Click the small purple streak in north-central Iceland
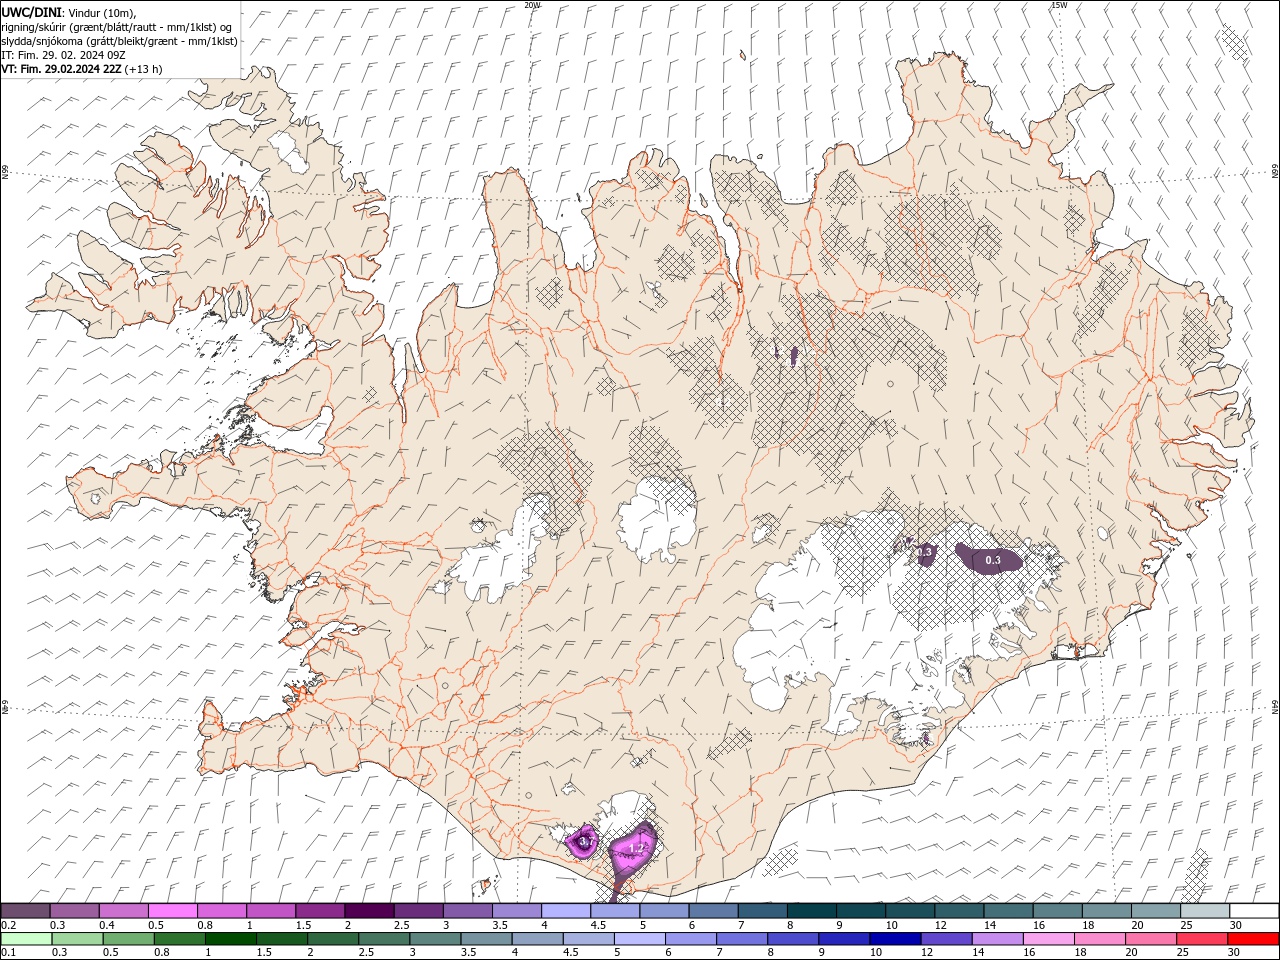The width and height of the screenshot is (1280, 960). click(x=794, y=355)
